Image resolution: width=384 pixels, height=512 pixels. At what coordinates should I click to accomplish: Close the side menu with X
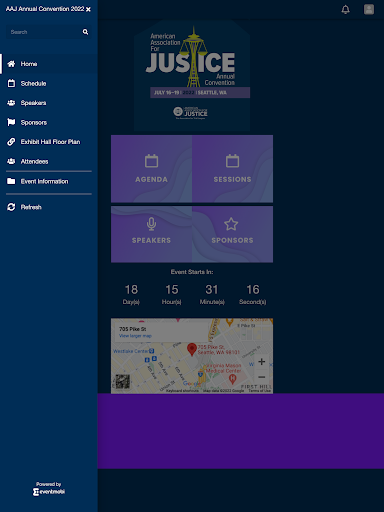click(x=88, y=9)
